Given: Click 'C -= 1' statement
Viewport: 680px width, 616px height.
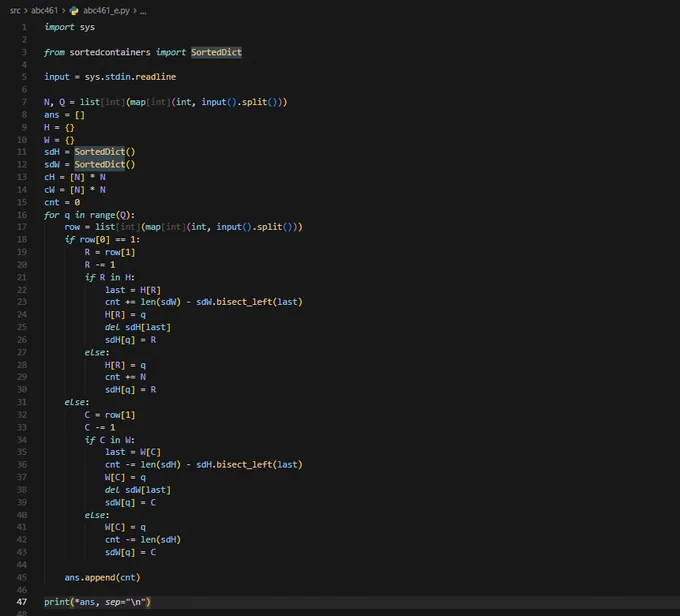Looking at the screenshot, I should (100, 427).
